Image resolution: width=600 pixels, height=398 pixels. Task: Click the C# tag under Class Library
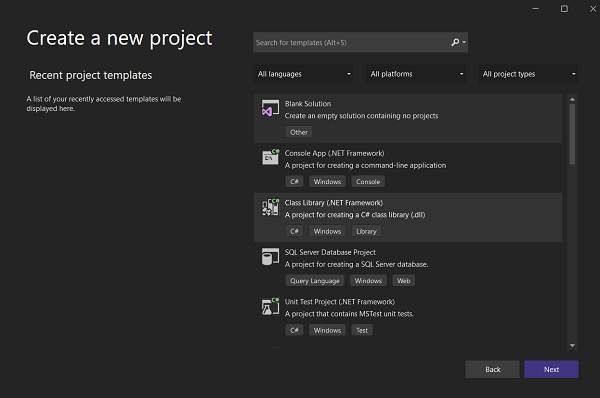click(x=294, y=231)
